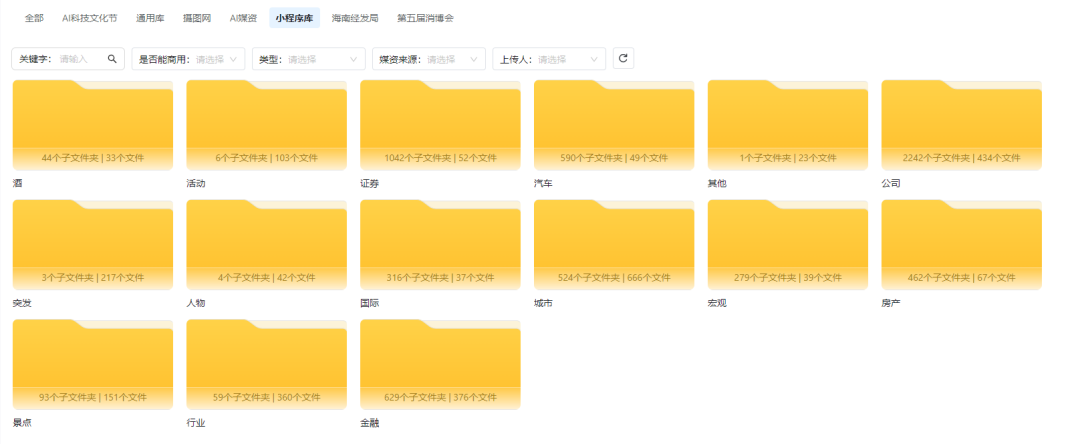Expand the 是否能商用 dropdown
This screenshot has height=444, width=1080.
pyautogui.click(x=188, y=59)
